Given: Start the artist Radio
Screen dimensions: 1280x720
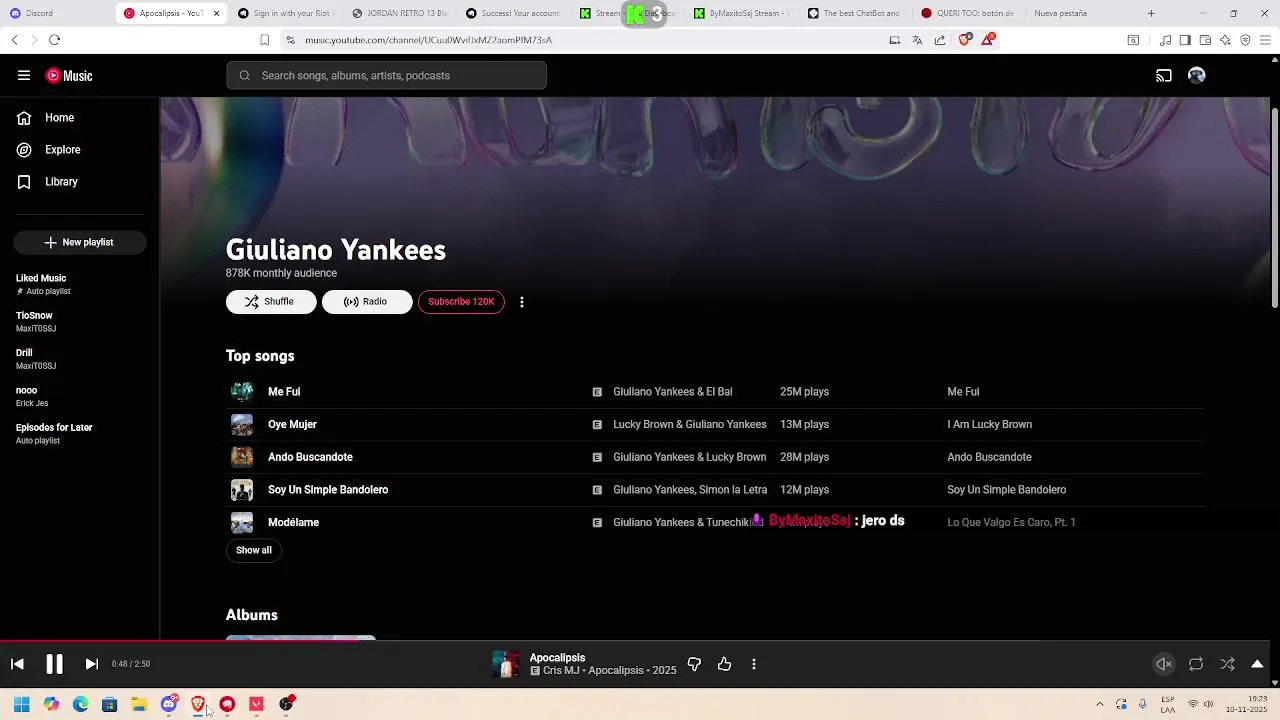Looking at the screenshot, I should click(x=367, y=302).
